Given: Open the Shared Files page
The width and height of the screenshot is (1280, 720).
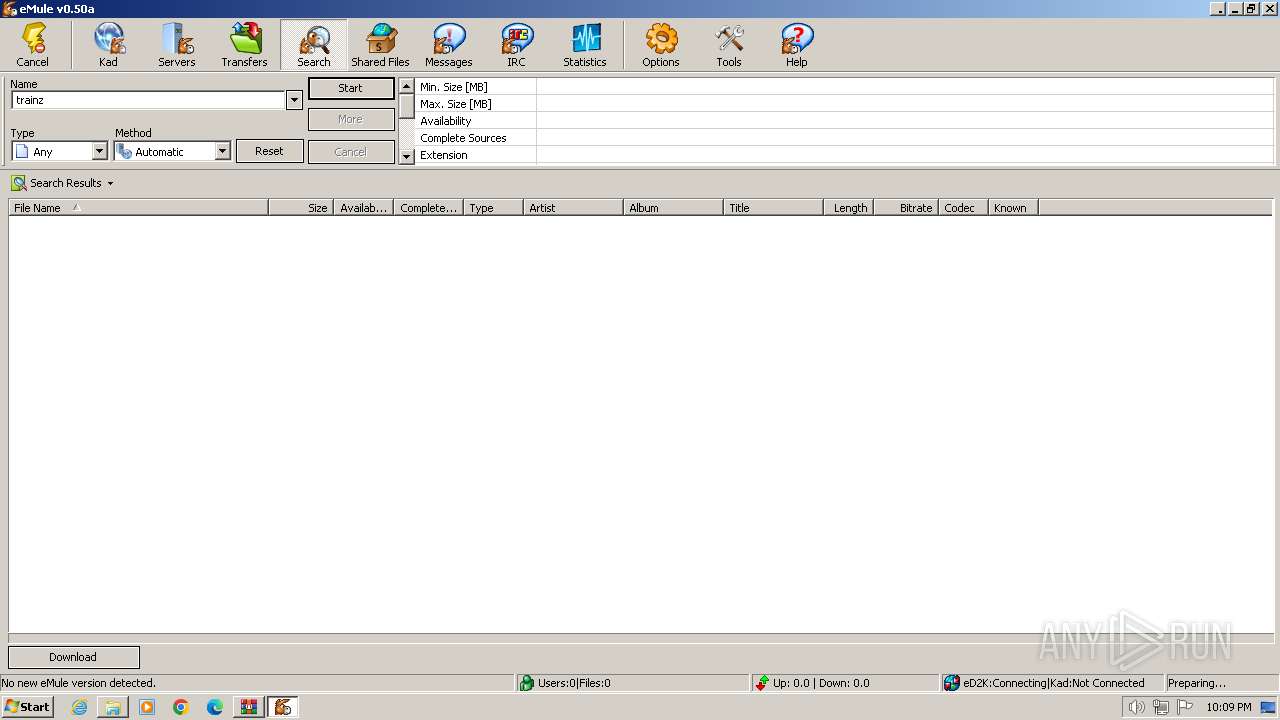Looking at the screenshot, I should (x=380, y=45).
